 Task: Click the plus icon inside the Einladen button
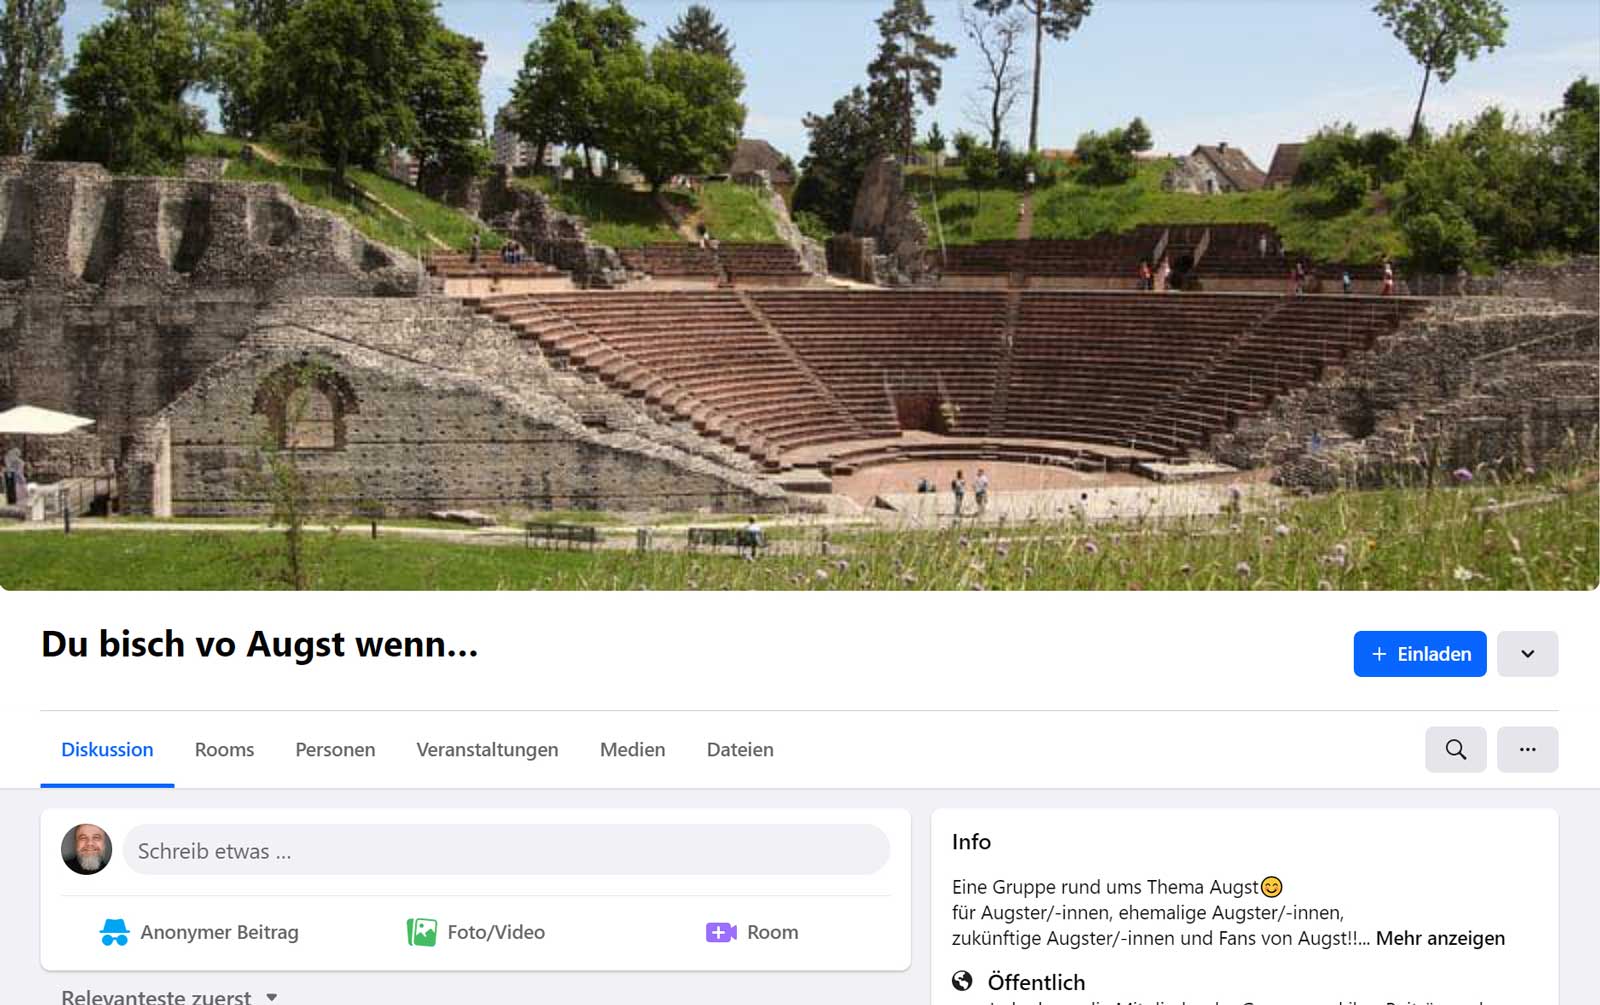[1379, 654]
